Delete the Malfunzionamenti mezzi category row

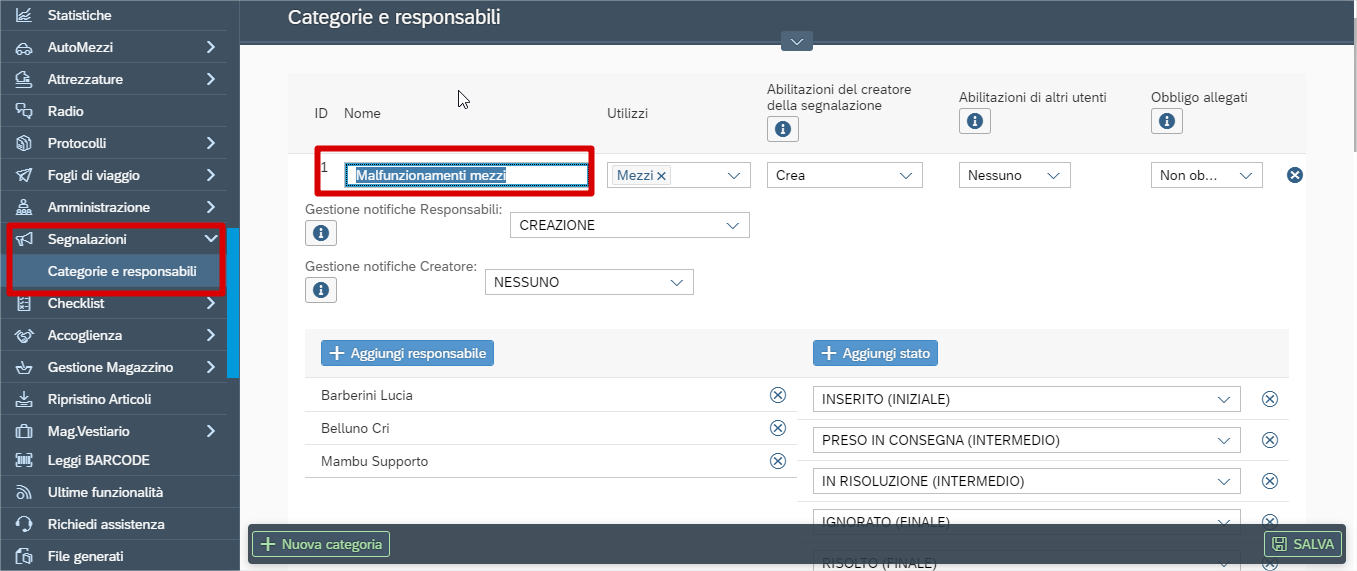1294,175
